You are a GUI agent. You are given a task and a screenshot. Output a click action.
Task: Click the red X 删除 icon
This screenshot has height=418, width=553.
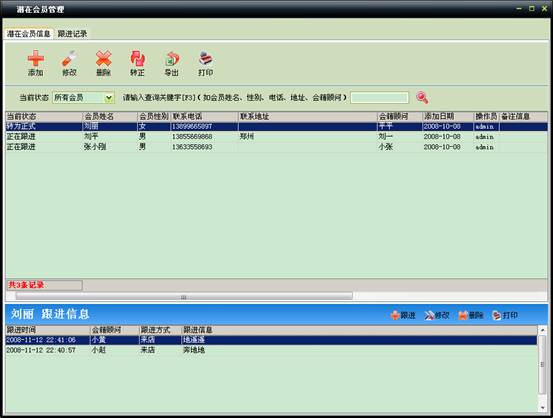click(x=103, y=59)
